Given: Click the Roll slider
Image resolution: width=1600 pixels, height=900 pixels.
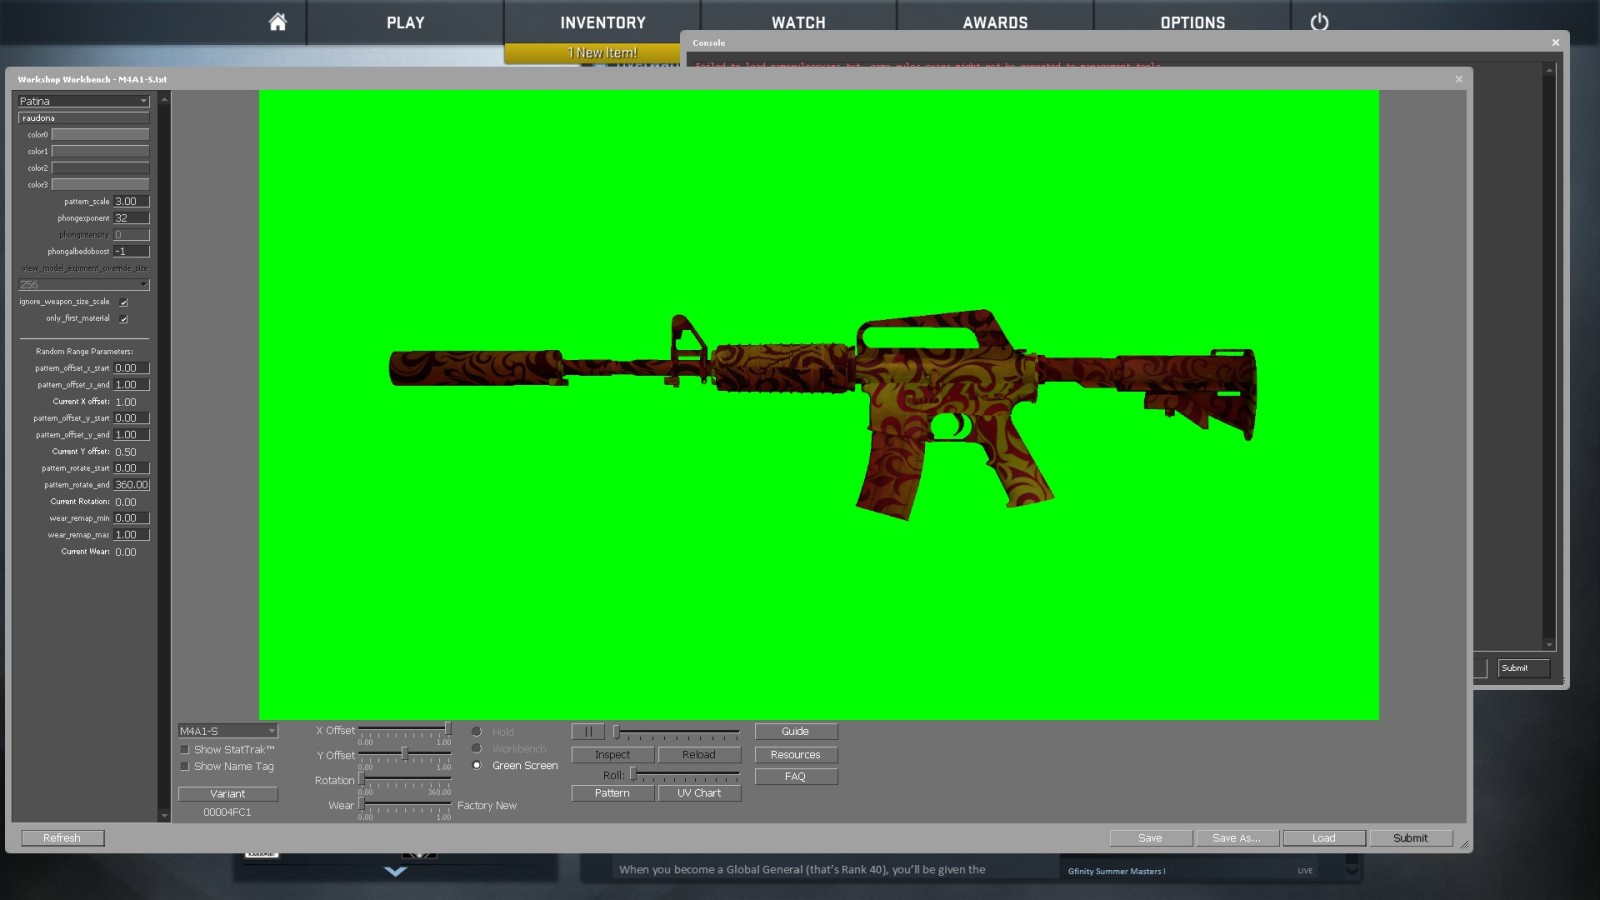Looking at the screenshot, I should 685,775.
